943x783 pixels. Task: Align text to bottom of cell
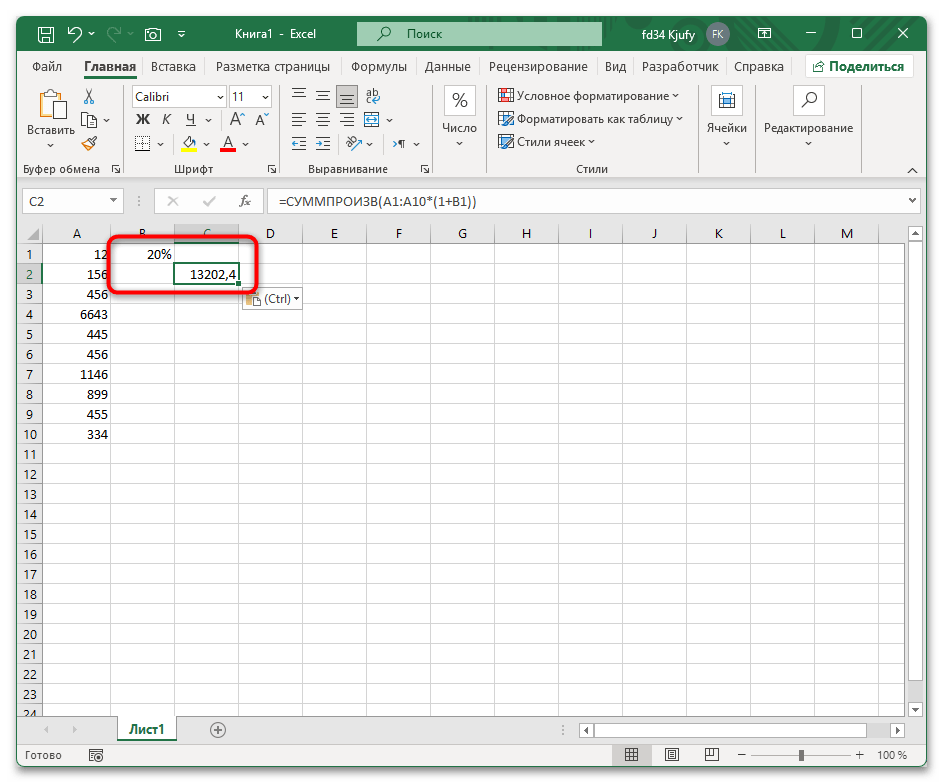click(x=347, y=96)
